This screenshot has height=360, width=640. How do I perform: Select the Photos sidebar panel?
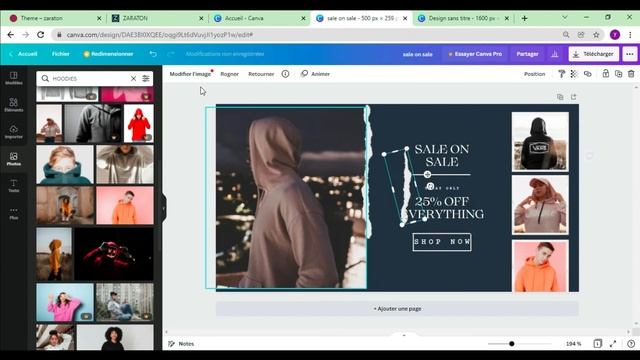13,159
